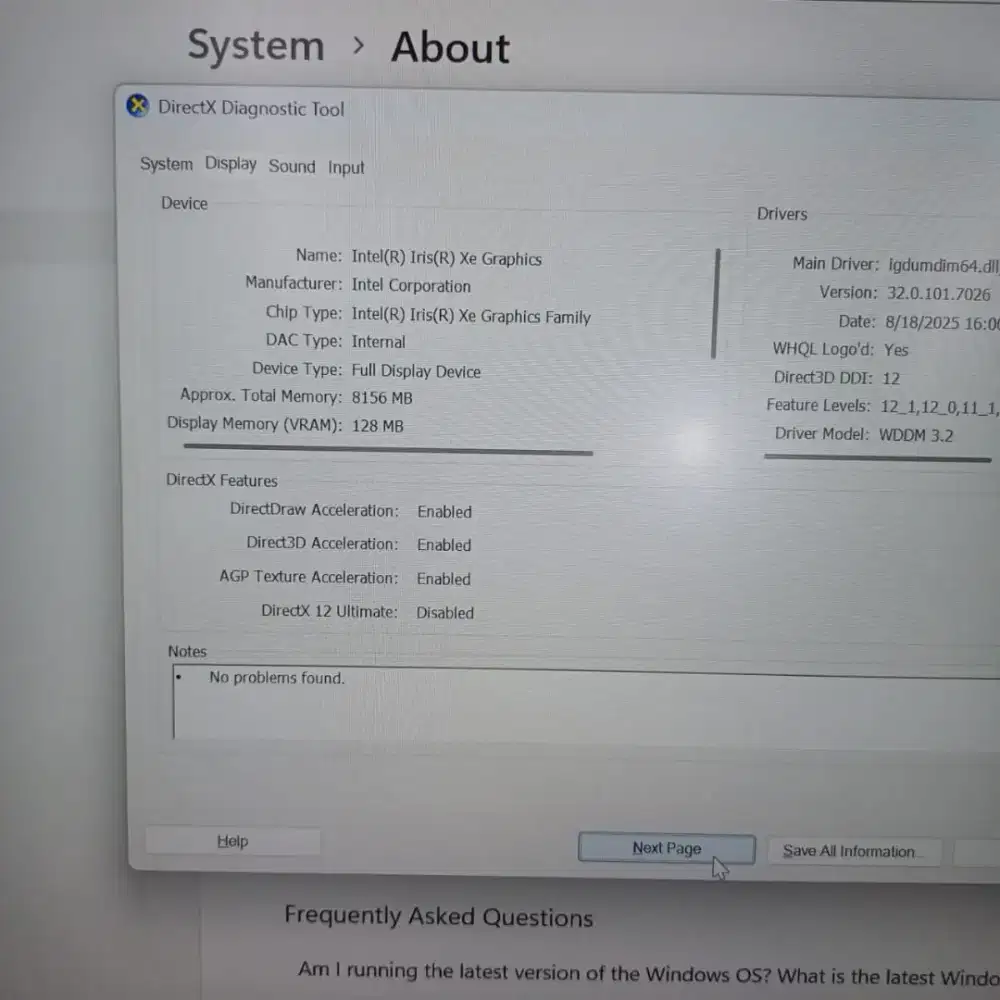Switch to the Display tab
Image resolution: width=1000 pixels, height=1000 pixels.
tap(230, 164)
